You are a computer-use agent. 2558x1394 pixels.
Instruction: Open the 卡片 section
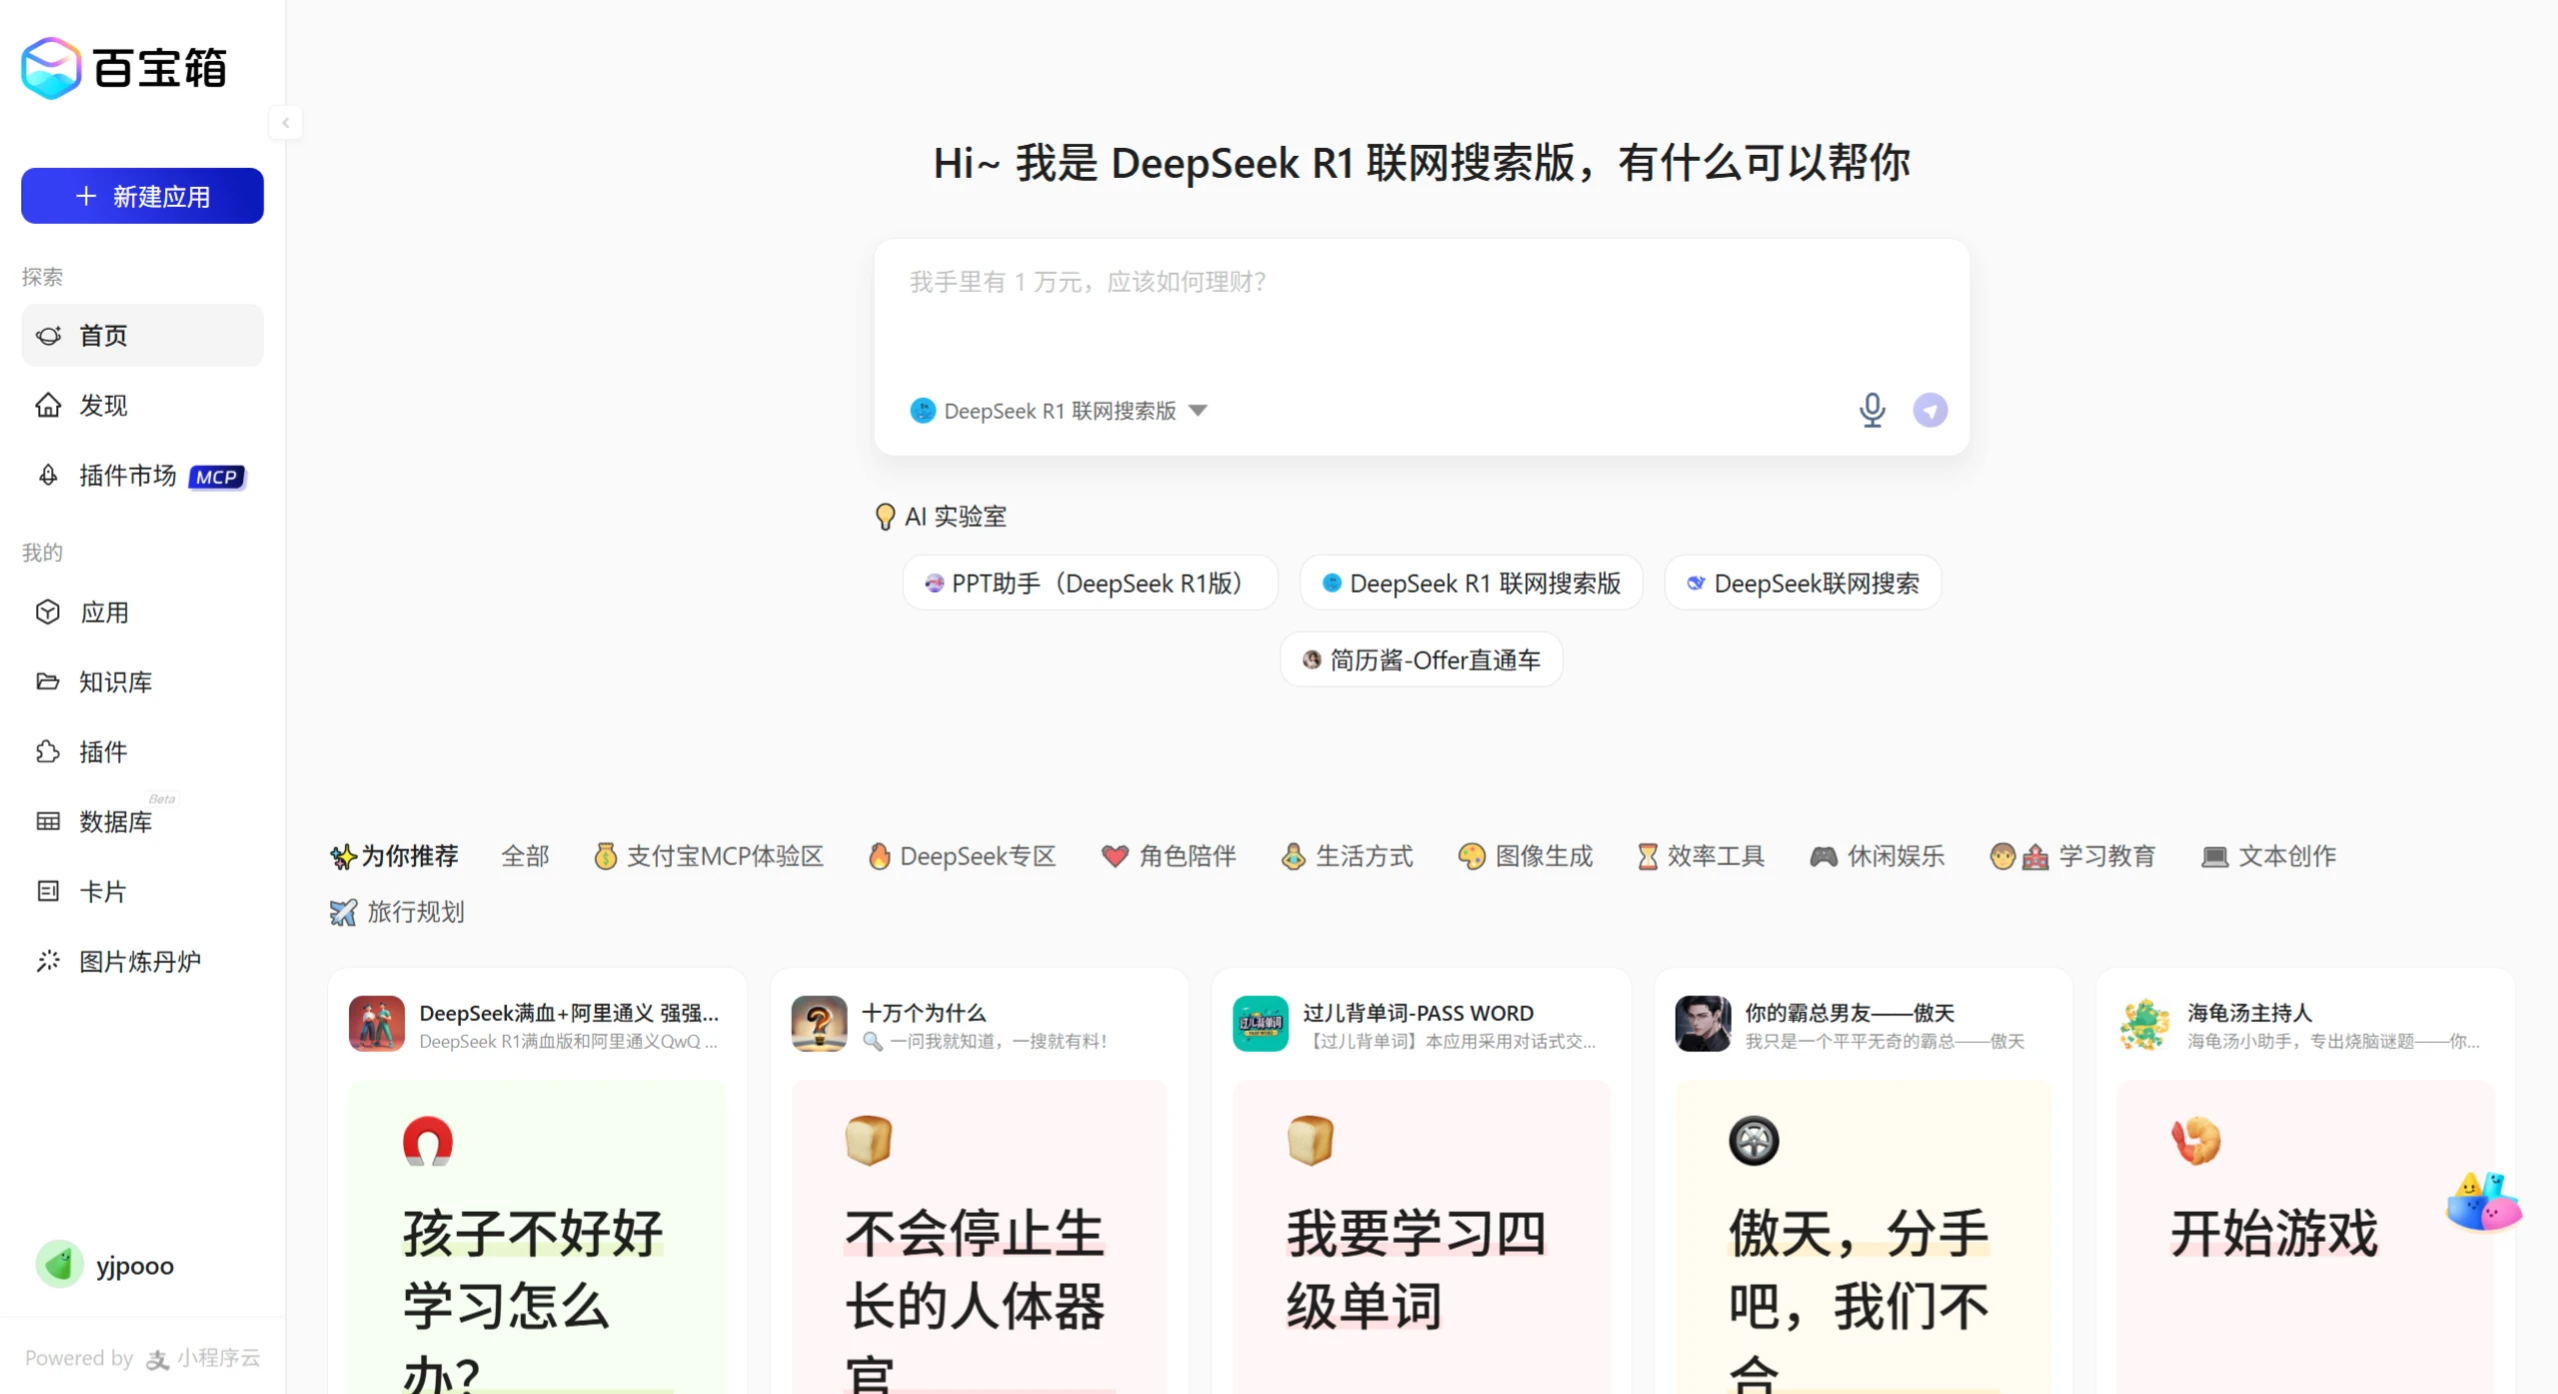pyautogui.click(x=104, y=891)
